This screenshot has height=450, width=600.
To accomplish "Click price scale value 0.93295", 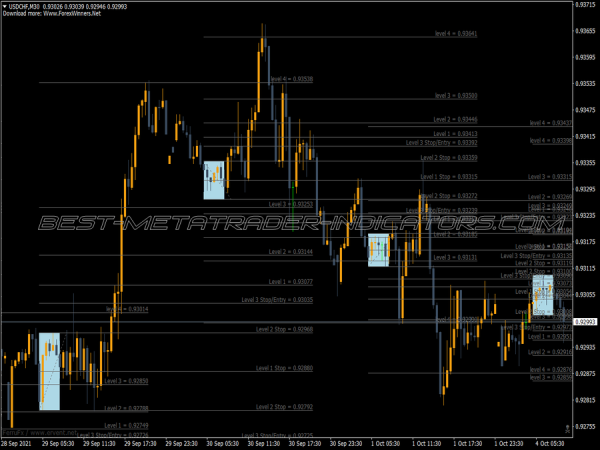I will (585, 189).
